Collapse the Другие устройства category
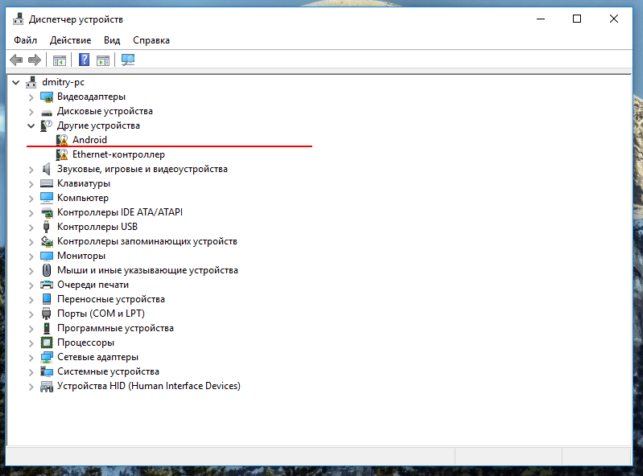 [31, 126]
